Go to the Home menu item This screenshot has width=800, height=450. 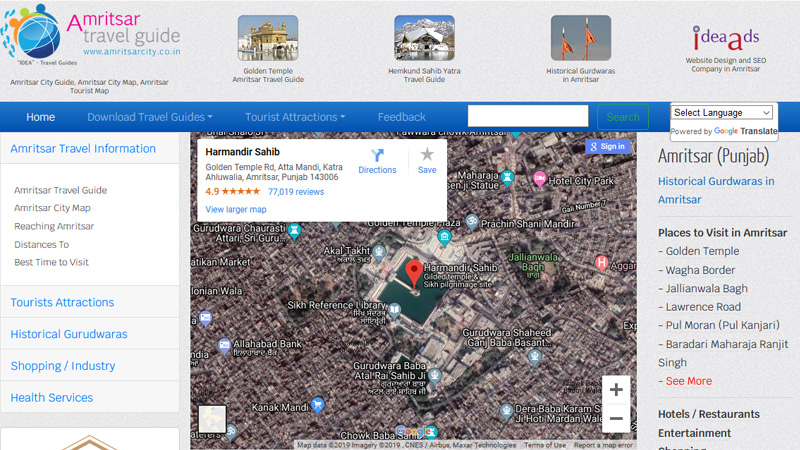(40, 117)
